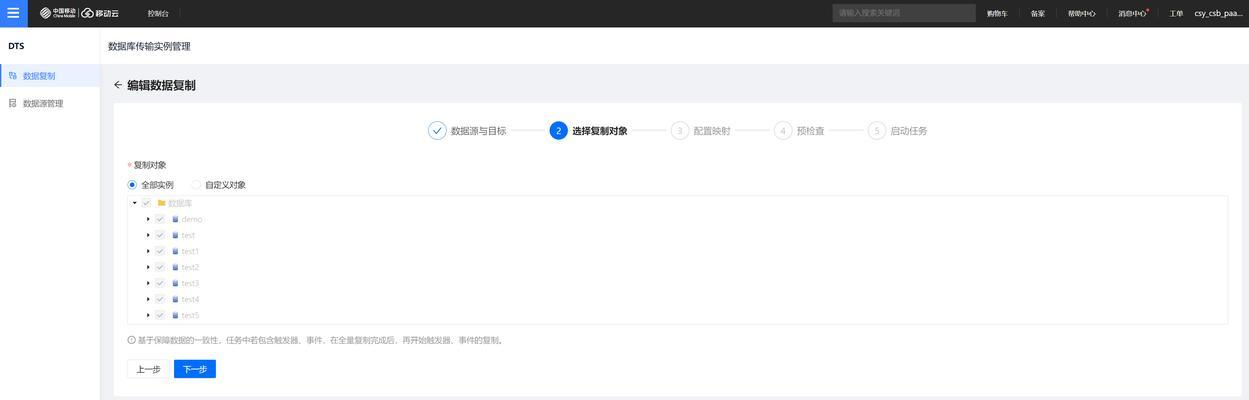Select the 自定义对象 radio button

tap(196, 185)
